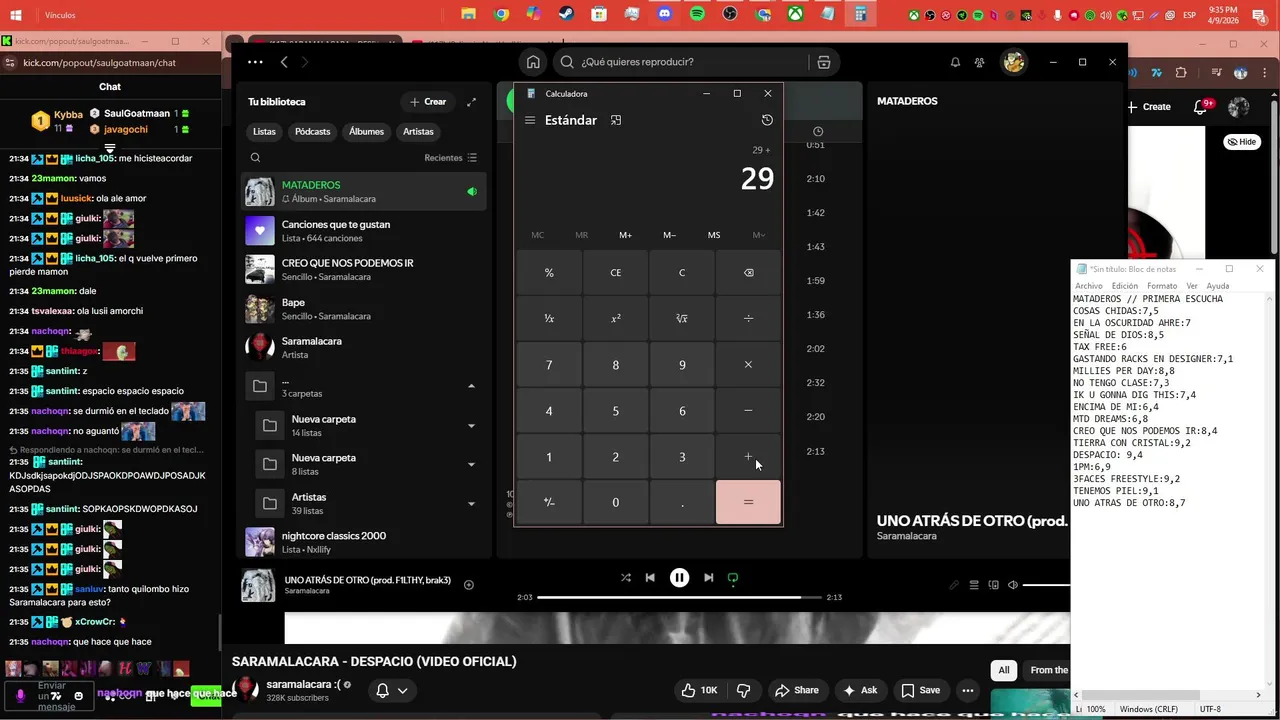Open calculator M memory list dropdown

(759, 235)
